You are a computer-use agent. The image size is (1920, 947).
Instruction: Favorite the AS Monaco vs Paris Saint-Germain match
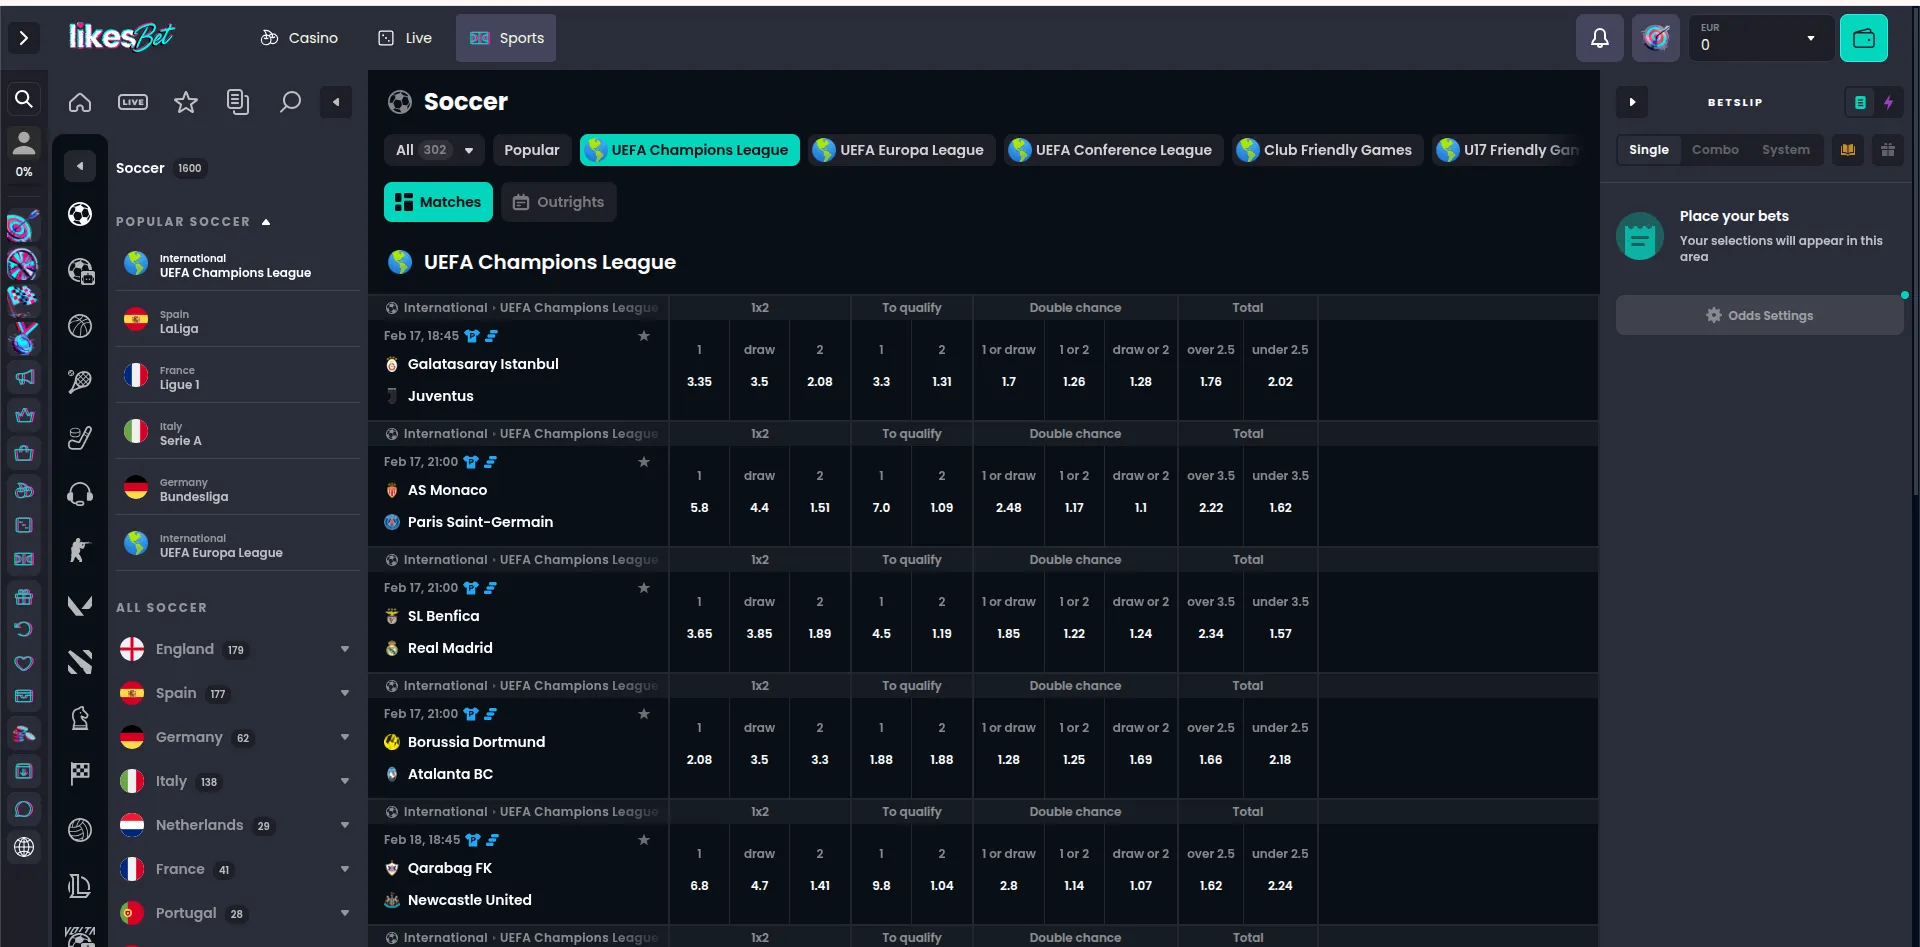[645, 462]
